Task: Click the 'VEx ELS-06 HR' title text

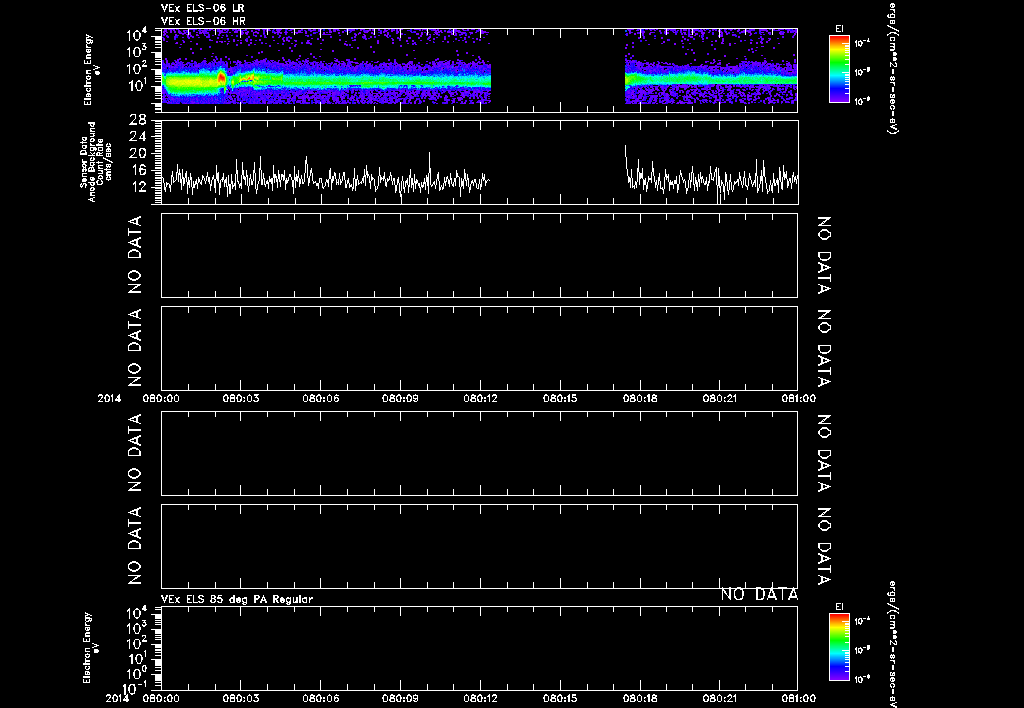Action: (203, 21)
